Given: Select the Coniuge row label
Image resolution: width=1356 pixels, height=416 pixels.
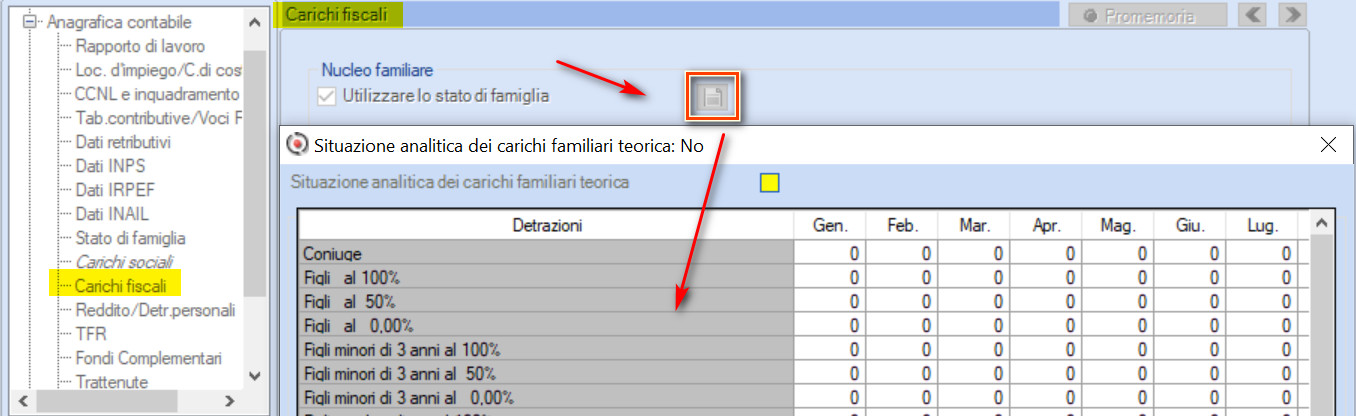Looking at the screenshot, I should coord(547,254).
